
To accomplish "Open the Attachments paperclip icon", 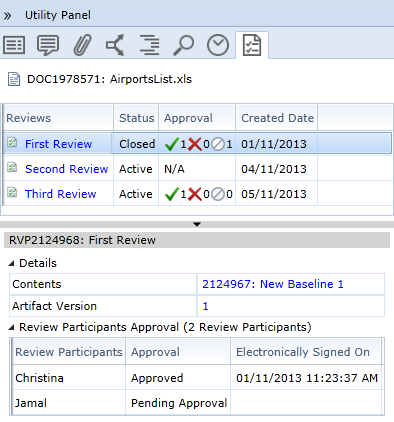I will 82,45.
